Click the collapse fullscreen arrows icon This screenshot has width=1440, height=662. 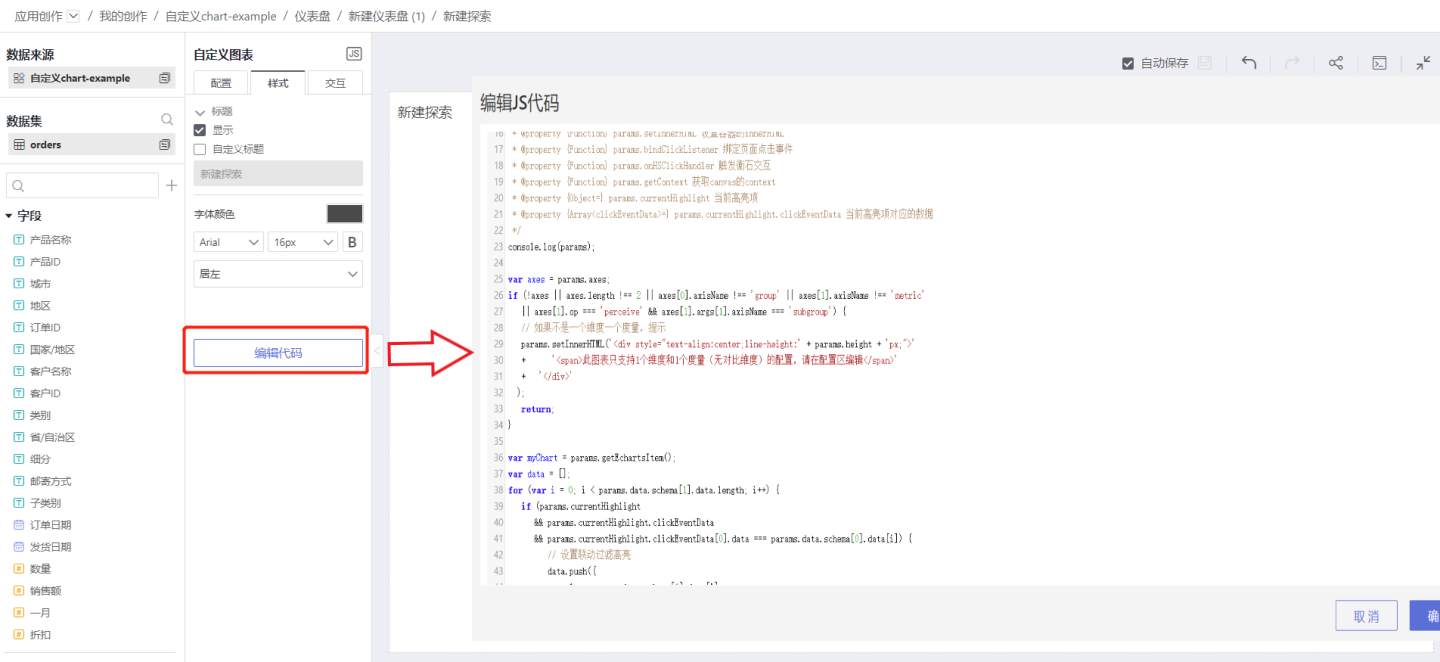pos(1423,63)
